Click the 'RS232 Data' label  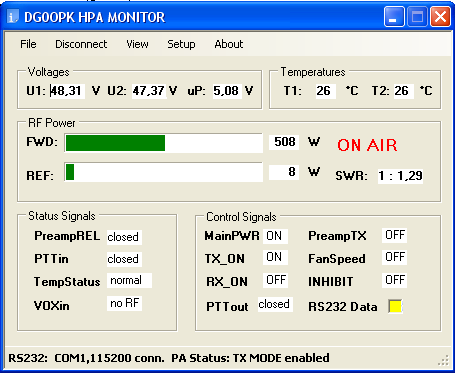click(x=343, y=307)
